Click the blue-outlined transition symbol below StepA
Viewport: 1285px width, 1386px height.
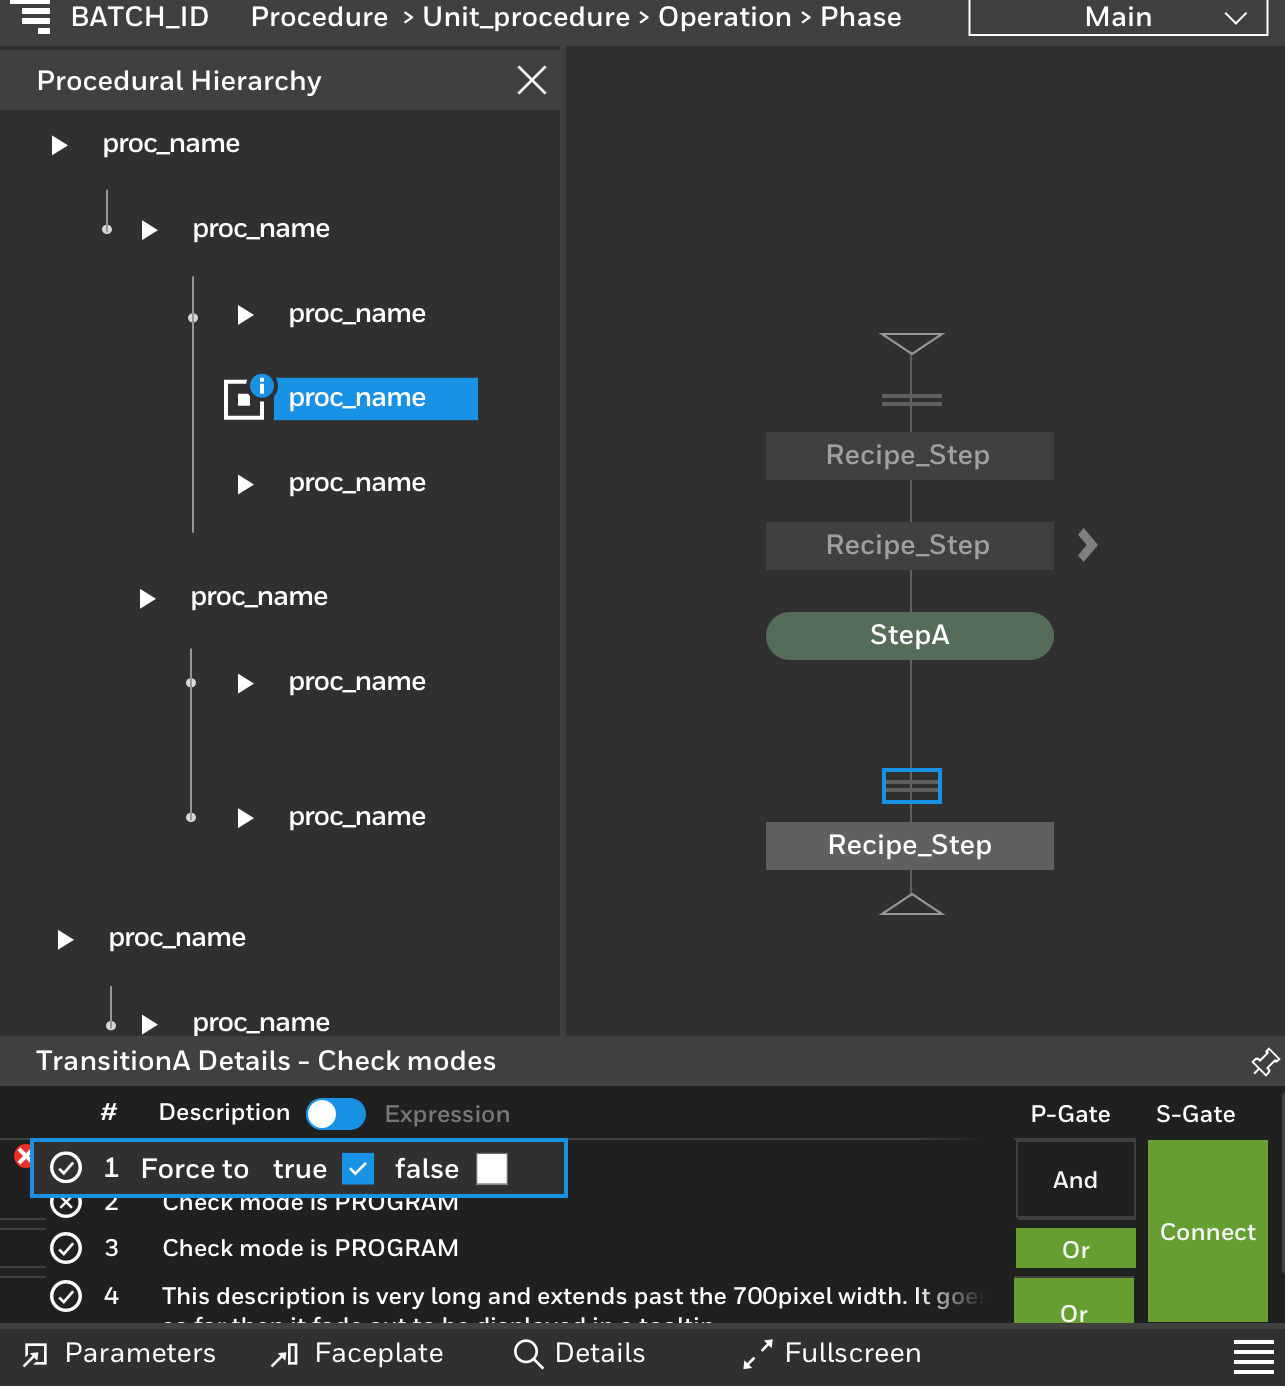(911, 786)
